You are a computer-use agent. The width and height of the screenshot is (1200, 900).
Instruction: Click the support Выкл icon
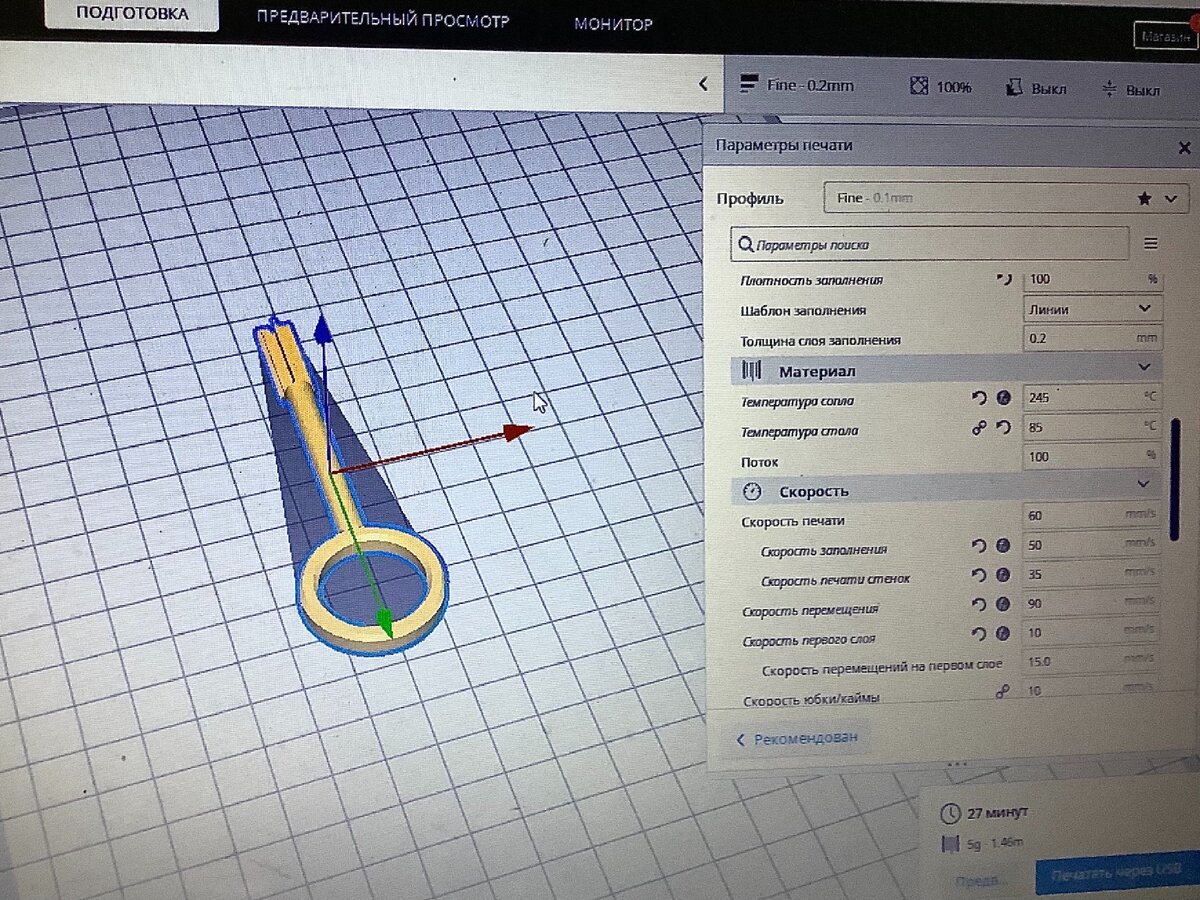[1015, 87]
